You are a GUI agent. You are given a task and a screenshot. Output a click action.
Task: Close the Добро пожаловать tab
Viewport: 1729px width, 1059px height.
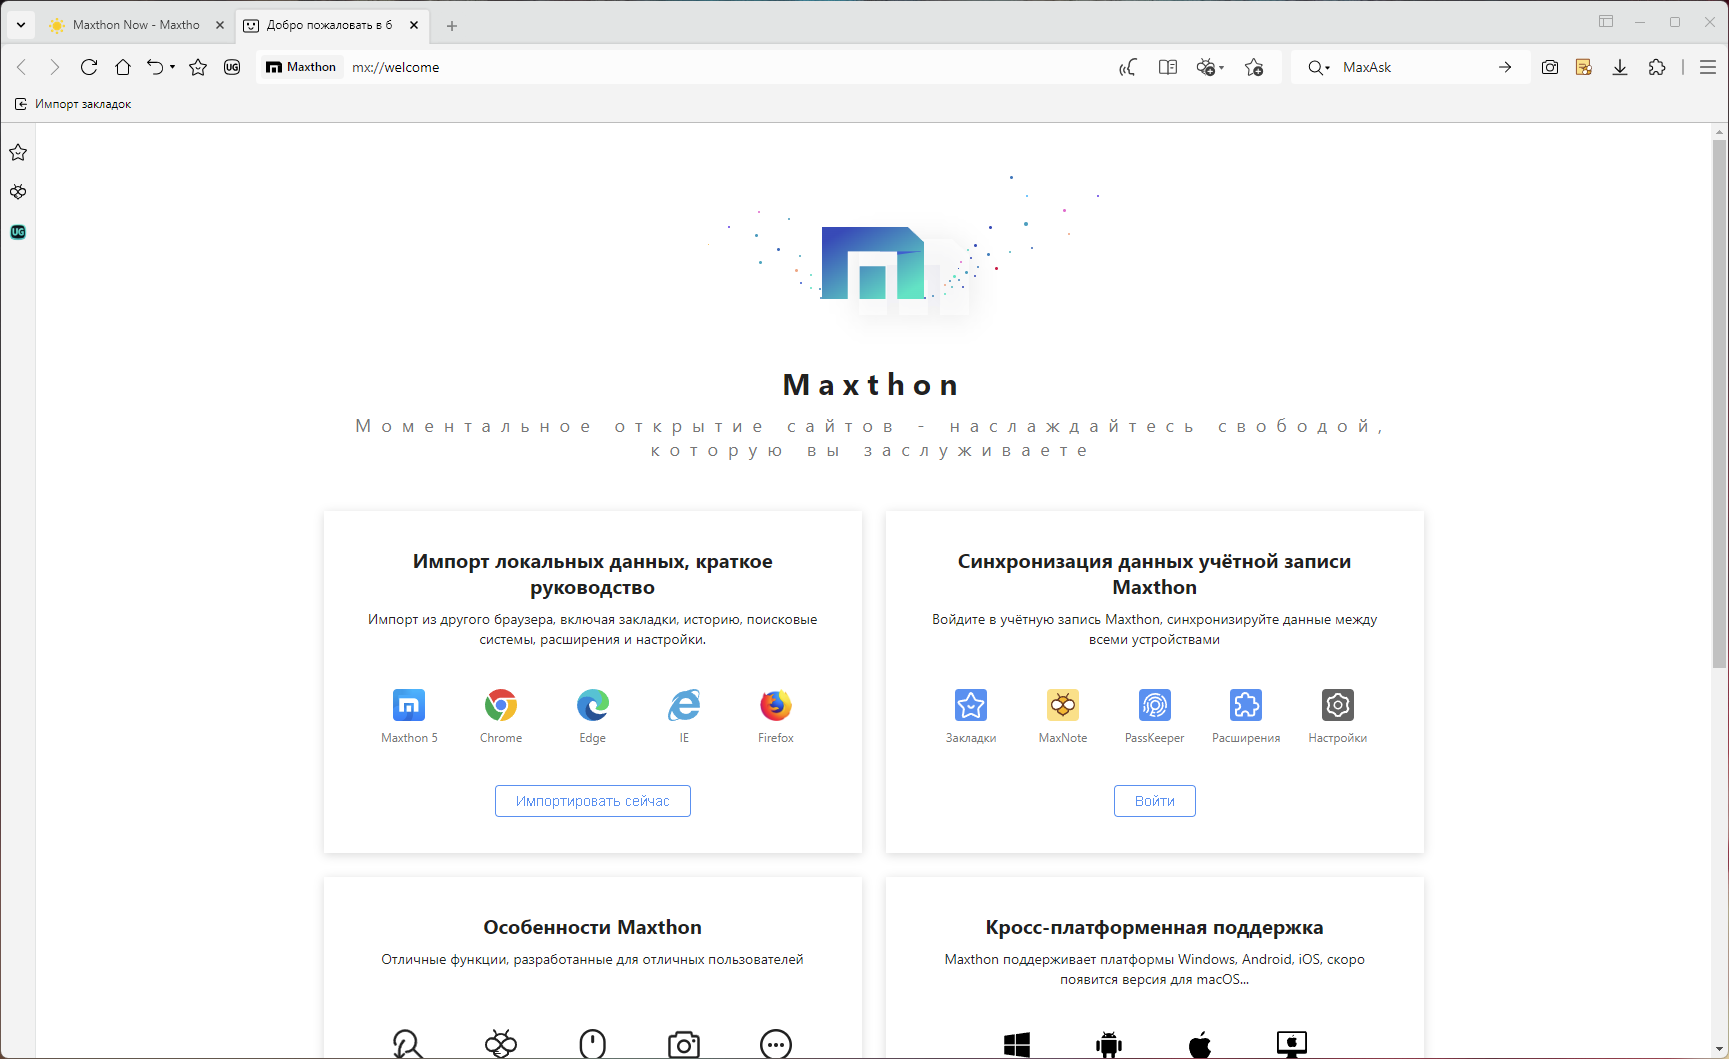pos(414,25)
